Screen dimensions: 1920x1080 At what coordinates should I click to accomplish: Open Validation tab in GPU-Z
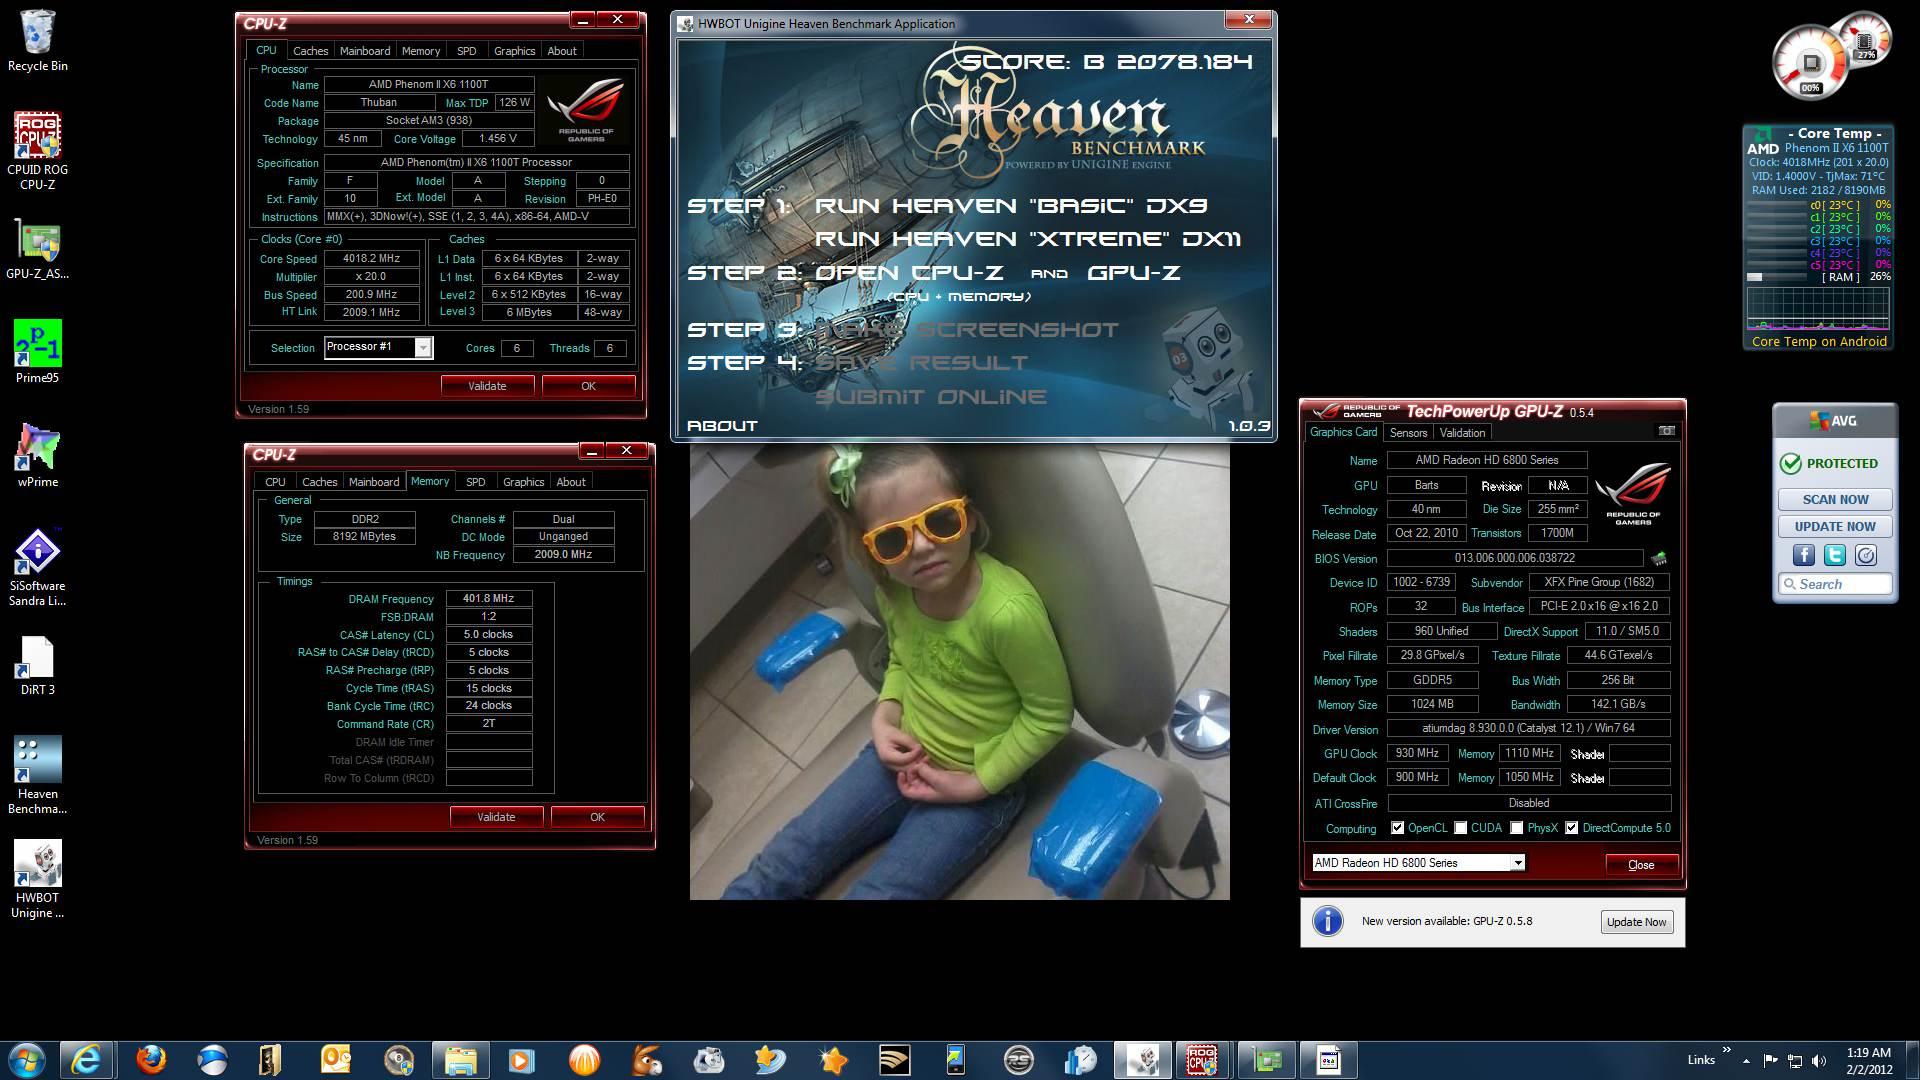pos(1462,433)
